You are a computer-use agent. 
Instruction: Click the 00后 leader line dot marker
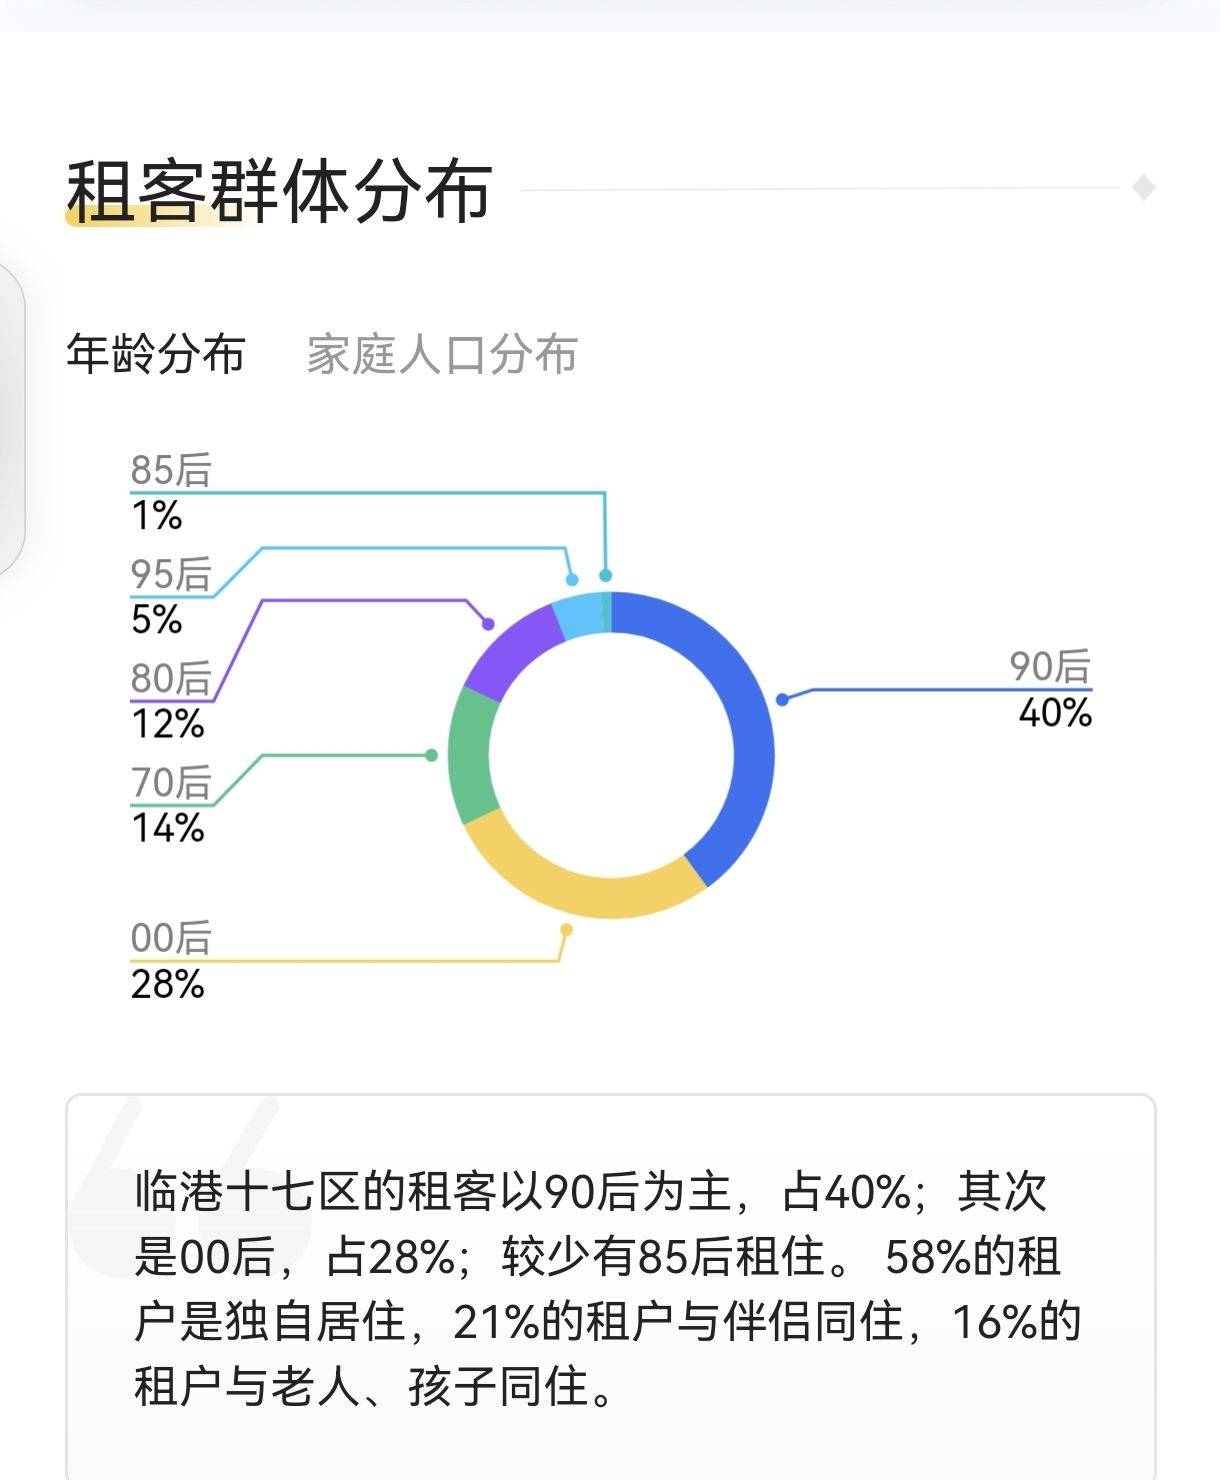pos(566,930)
